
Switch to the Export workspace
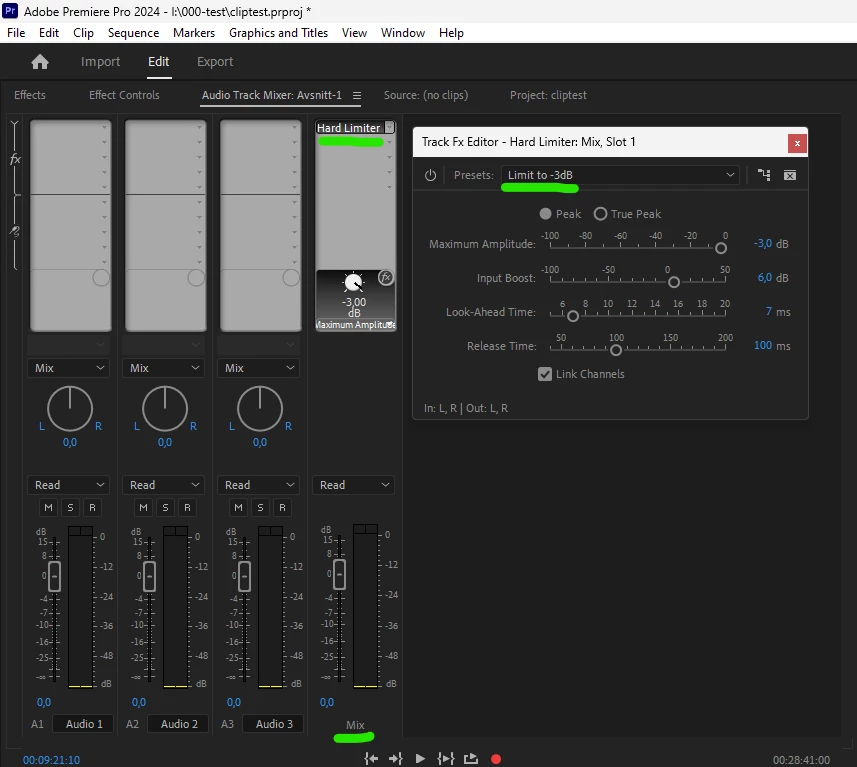pyautogui.click(x=215, y=62)
